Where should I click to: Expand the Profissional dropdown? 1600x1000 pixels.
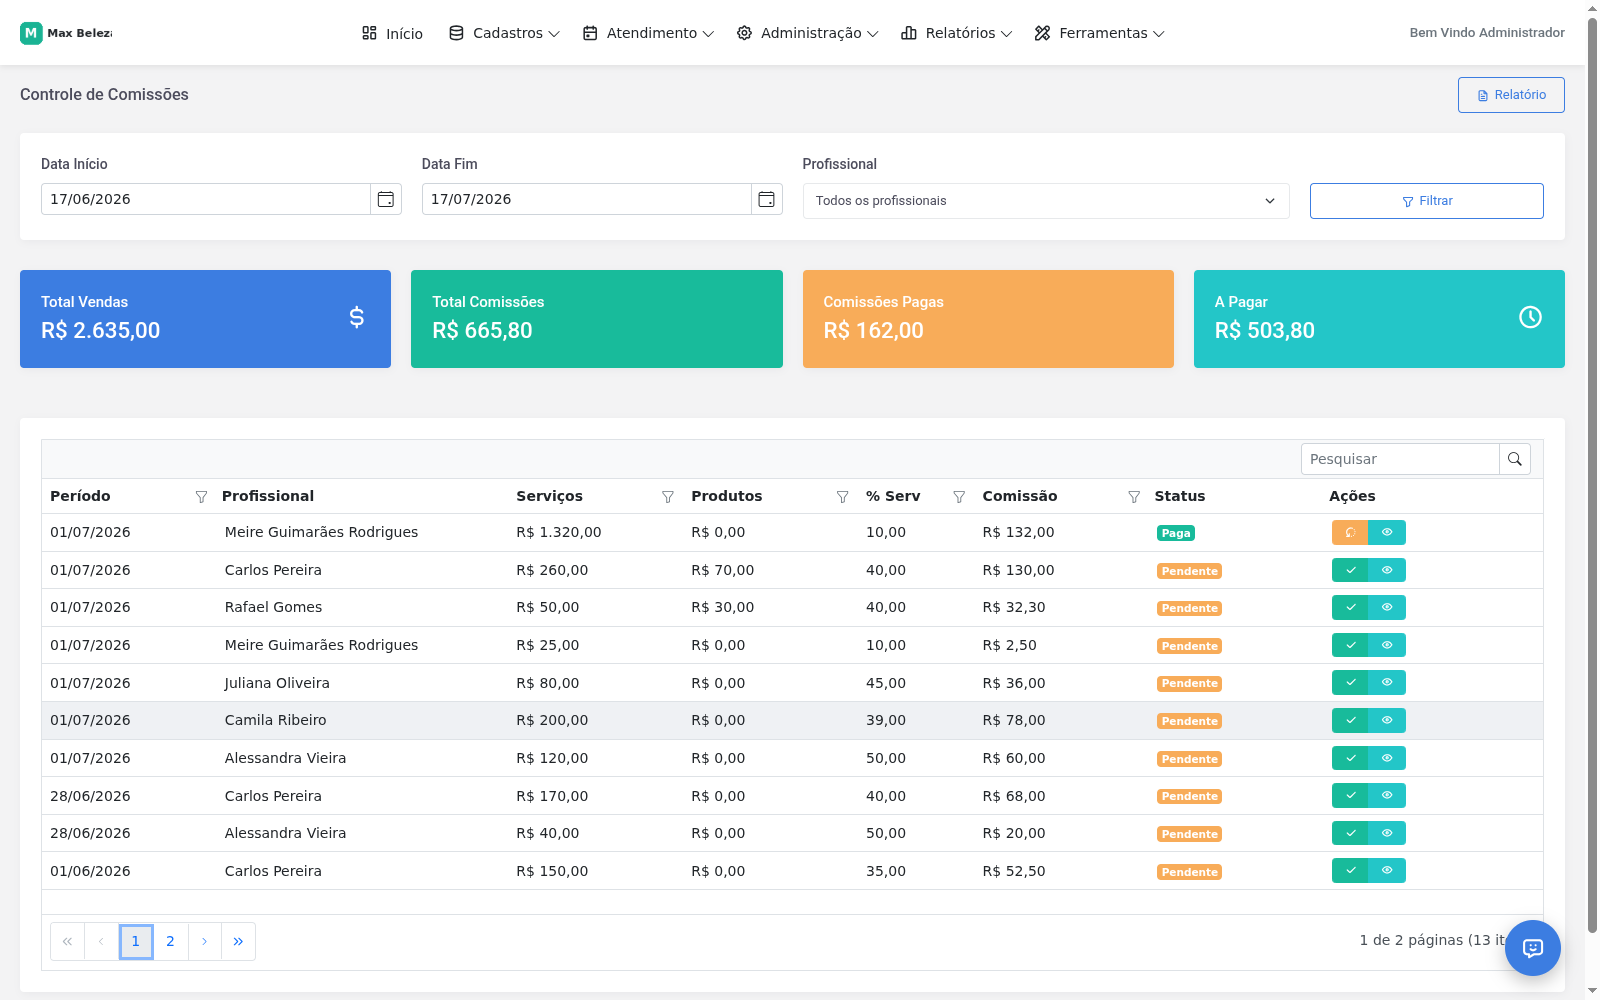click(1046, 201)
